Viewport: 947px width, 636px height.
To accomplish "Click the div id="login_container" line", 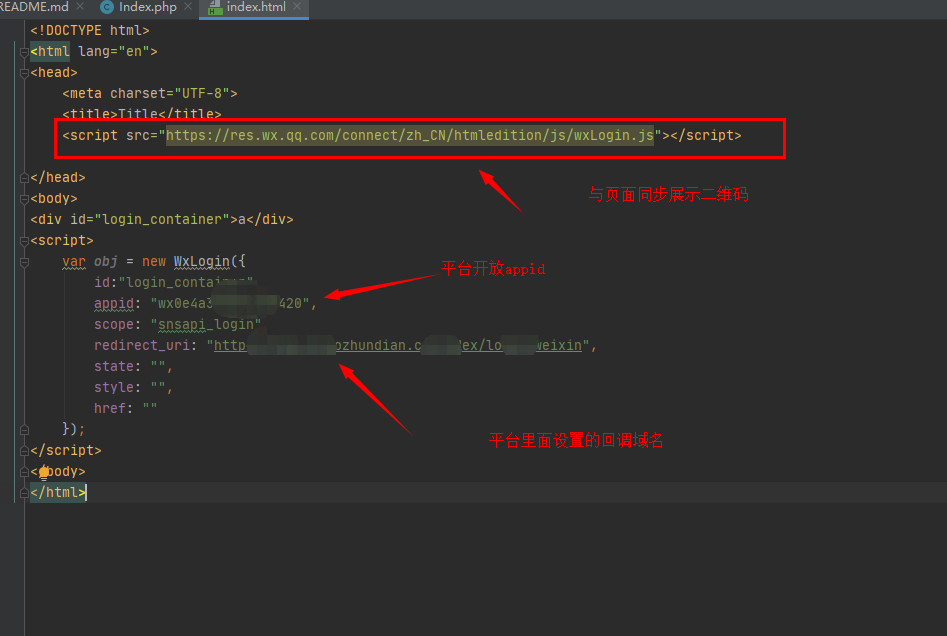I will 162,219.
